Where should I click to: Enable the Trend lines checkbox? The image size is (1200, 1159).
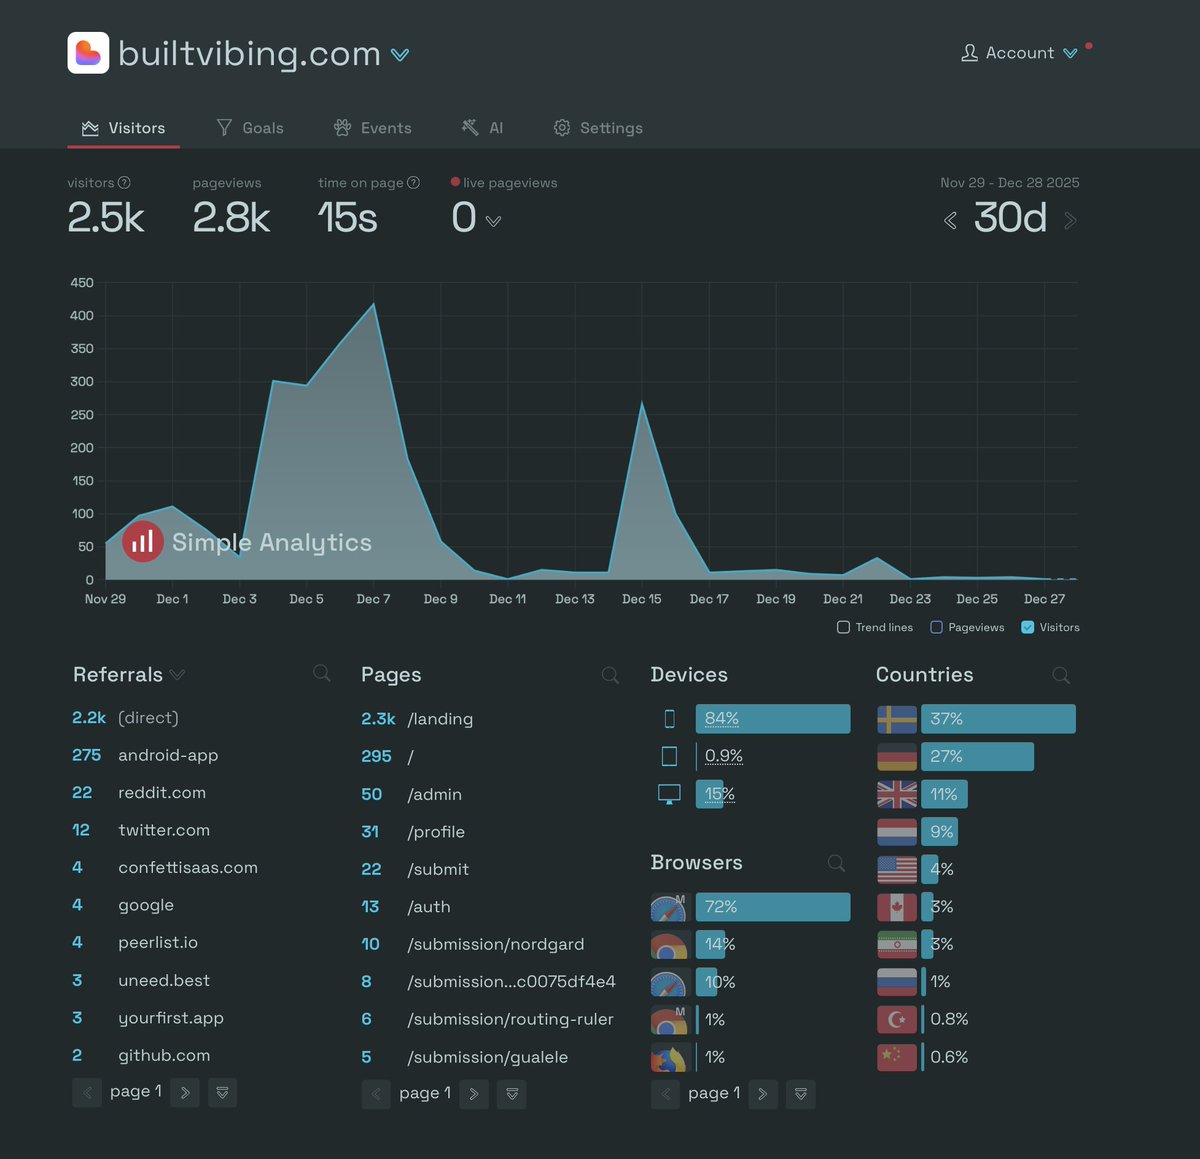click(843, 627)
